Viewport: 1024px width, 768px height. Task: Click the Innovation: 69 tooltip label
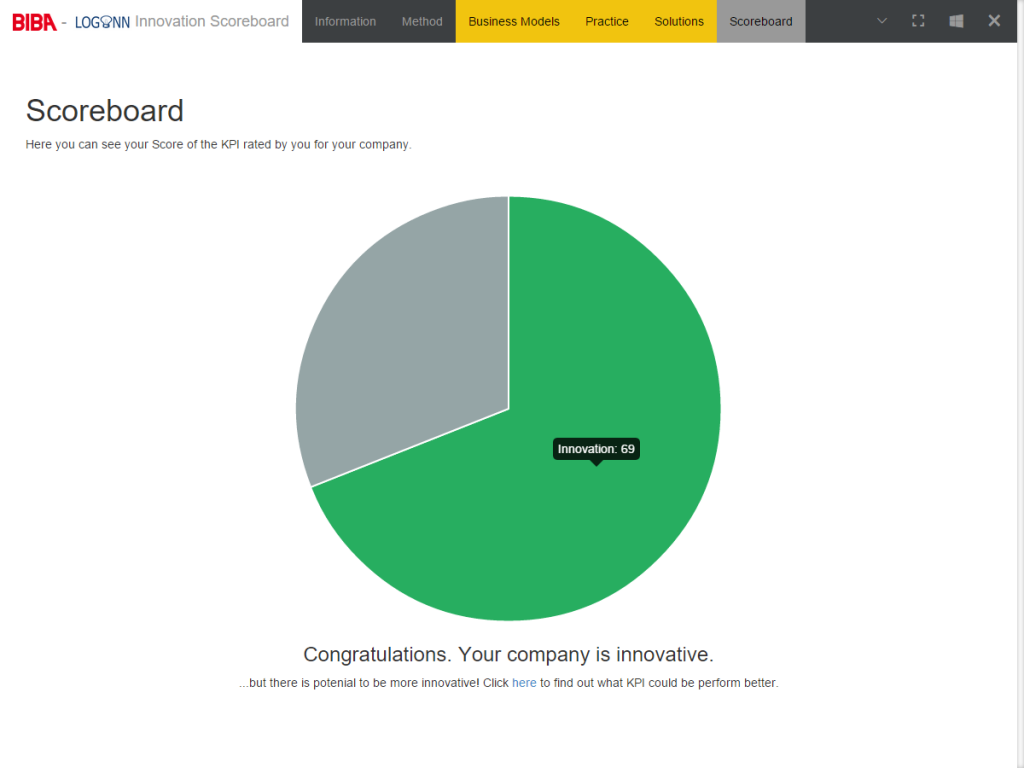(596, 448)
